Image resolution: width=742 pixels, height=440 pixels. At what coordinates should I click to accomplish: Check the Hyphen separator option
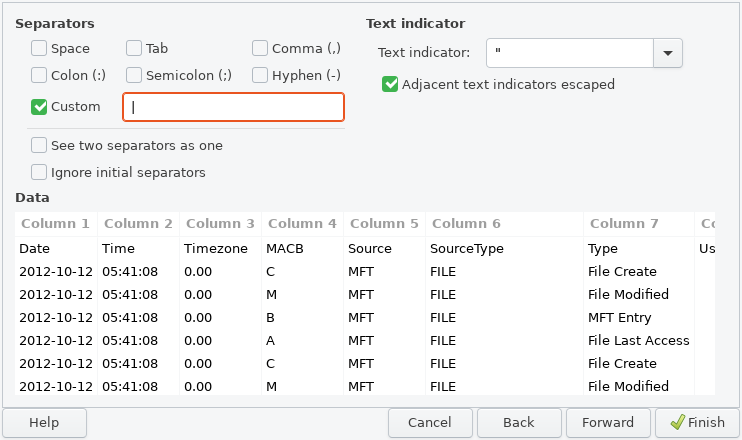coord(260,75)
